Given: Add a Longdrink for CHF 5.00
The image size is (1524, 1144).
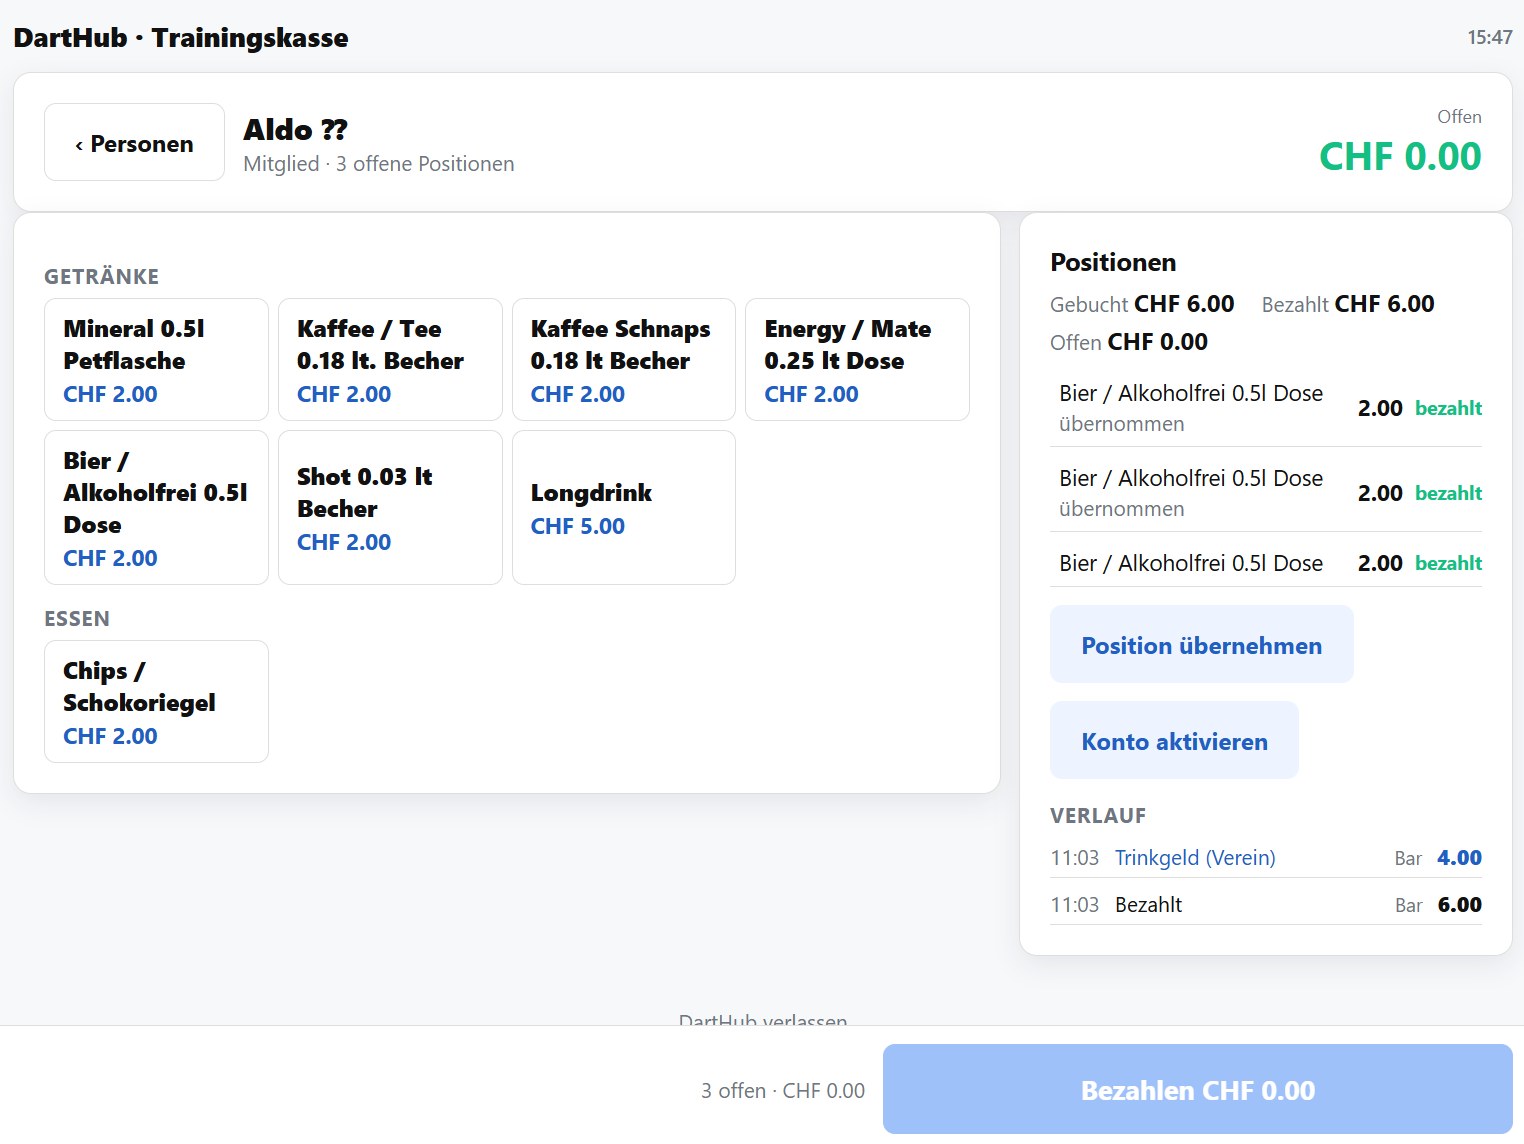Looking at the screenshot, I should [624, 507].
